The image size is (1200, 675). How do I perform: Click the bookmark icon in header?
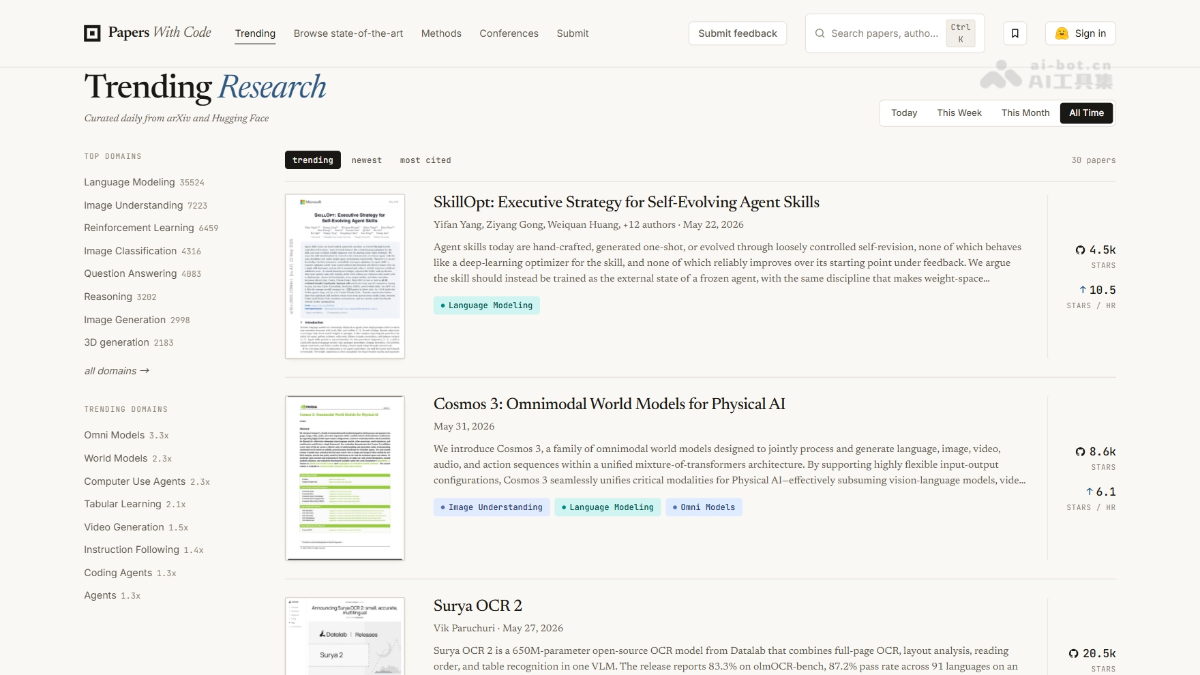(x=1015, y=33)
